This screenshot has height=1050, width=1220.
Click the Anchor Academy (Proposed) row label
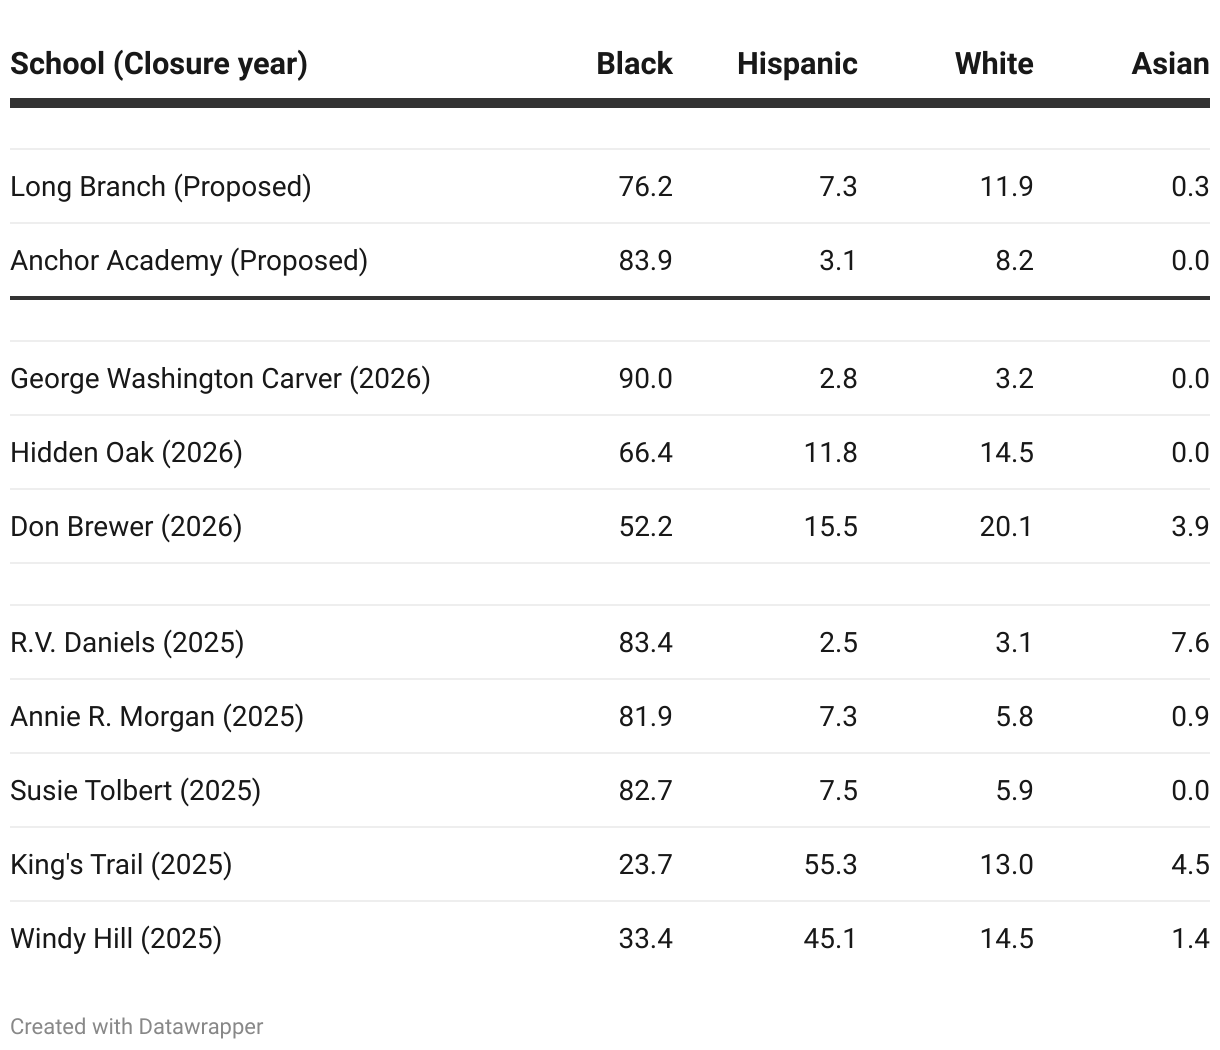tap(189, 261)
